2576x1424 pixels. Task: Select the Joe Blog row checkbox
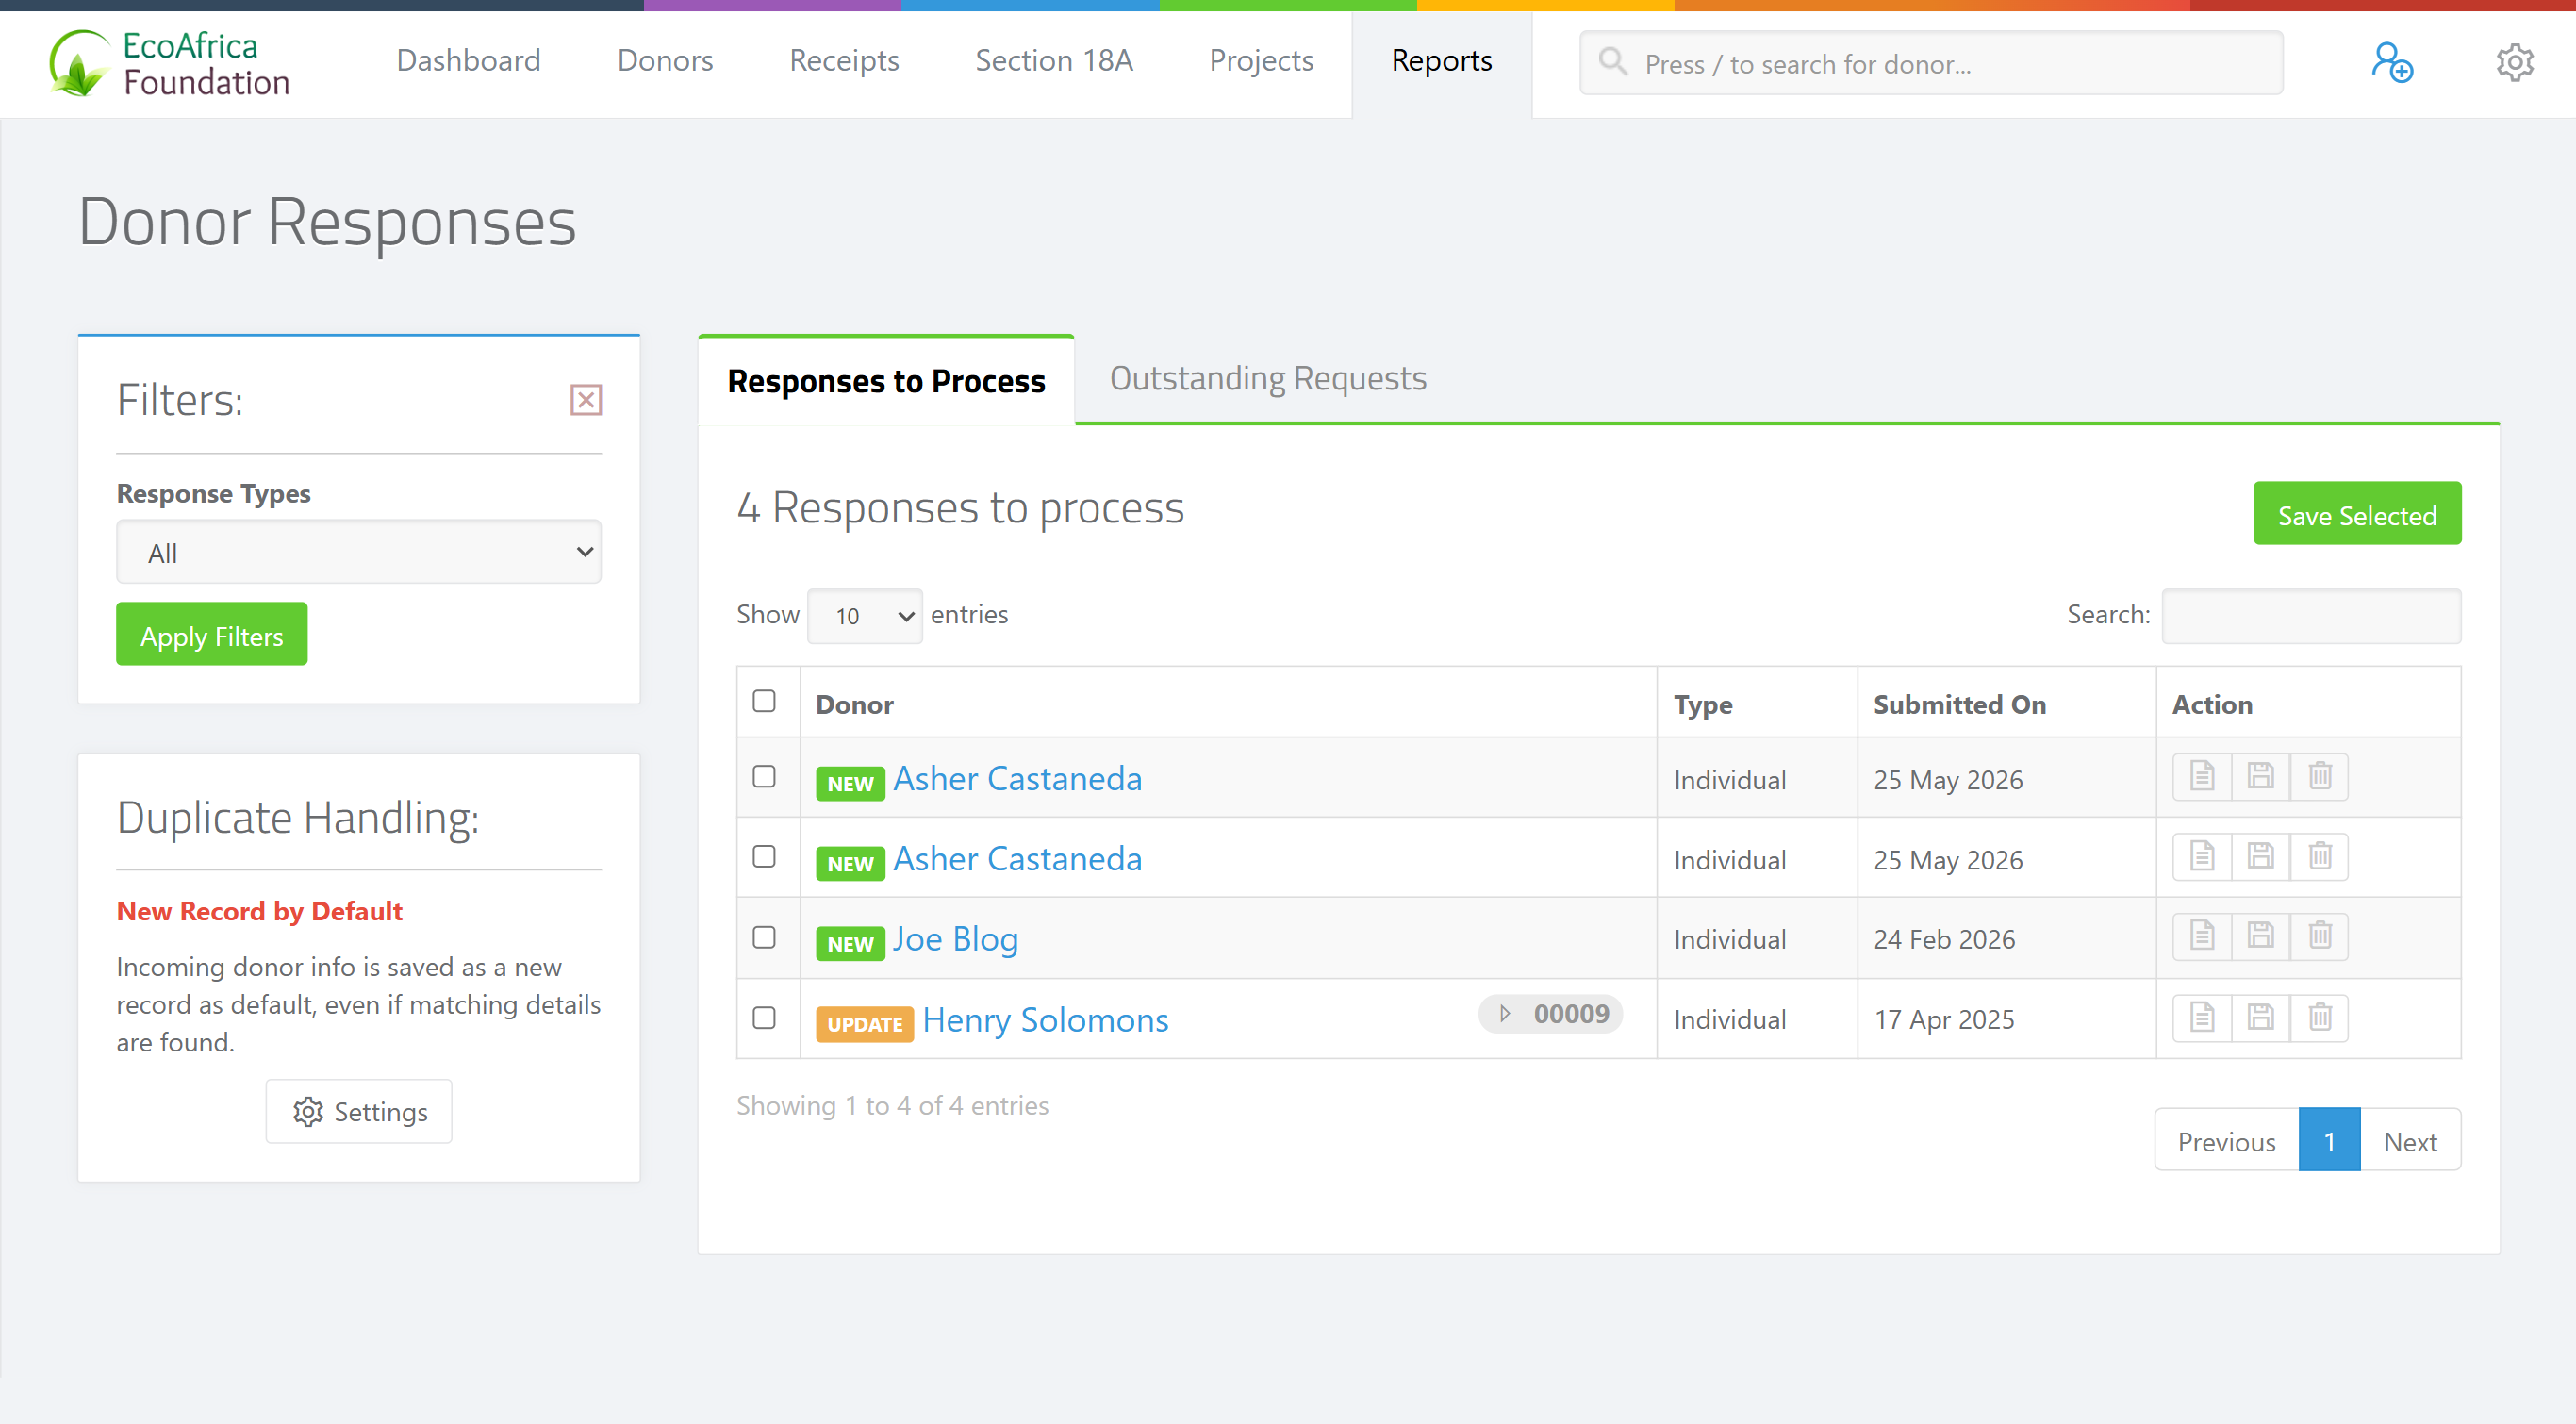[x=764, y=937]
